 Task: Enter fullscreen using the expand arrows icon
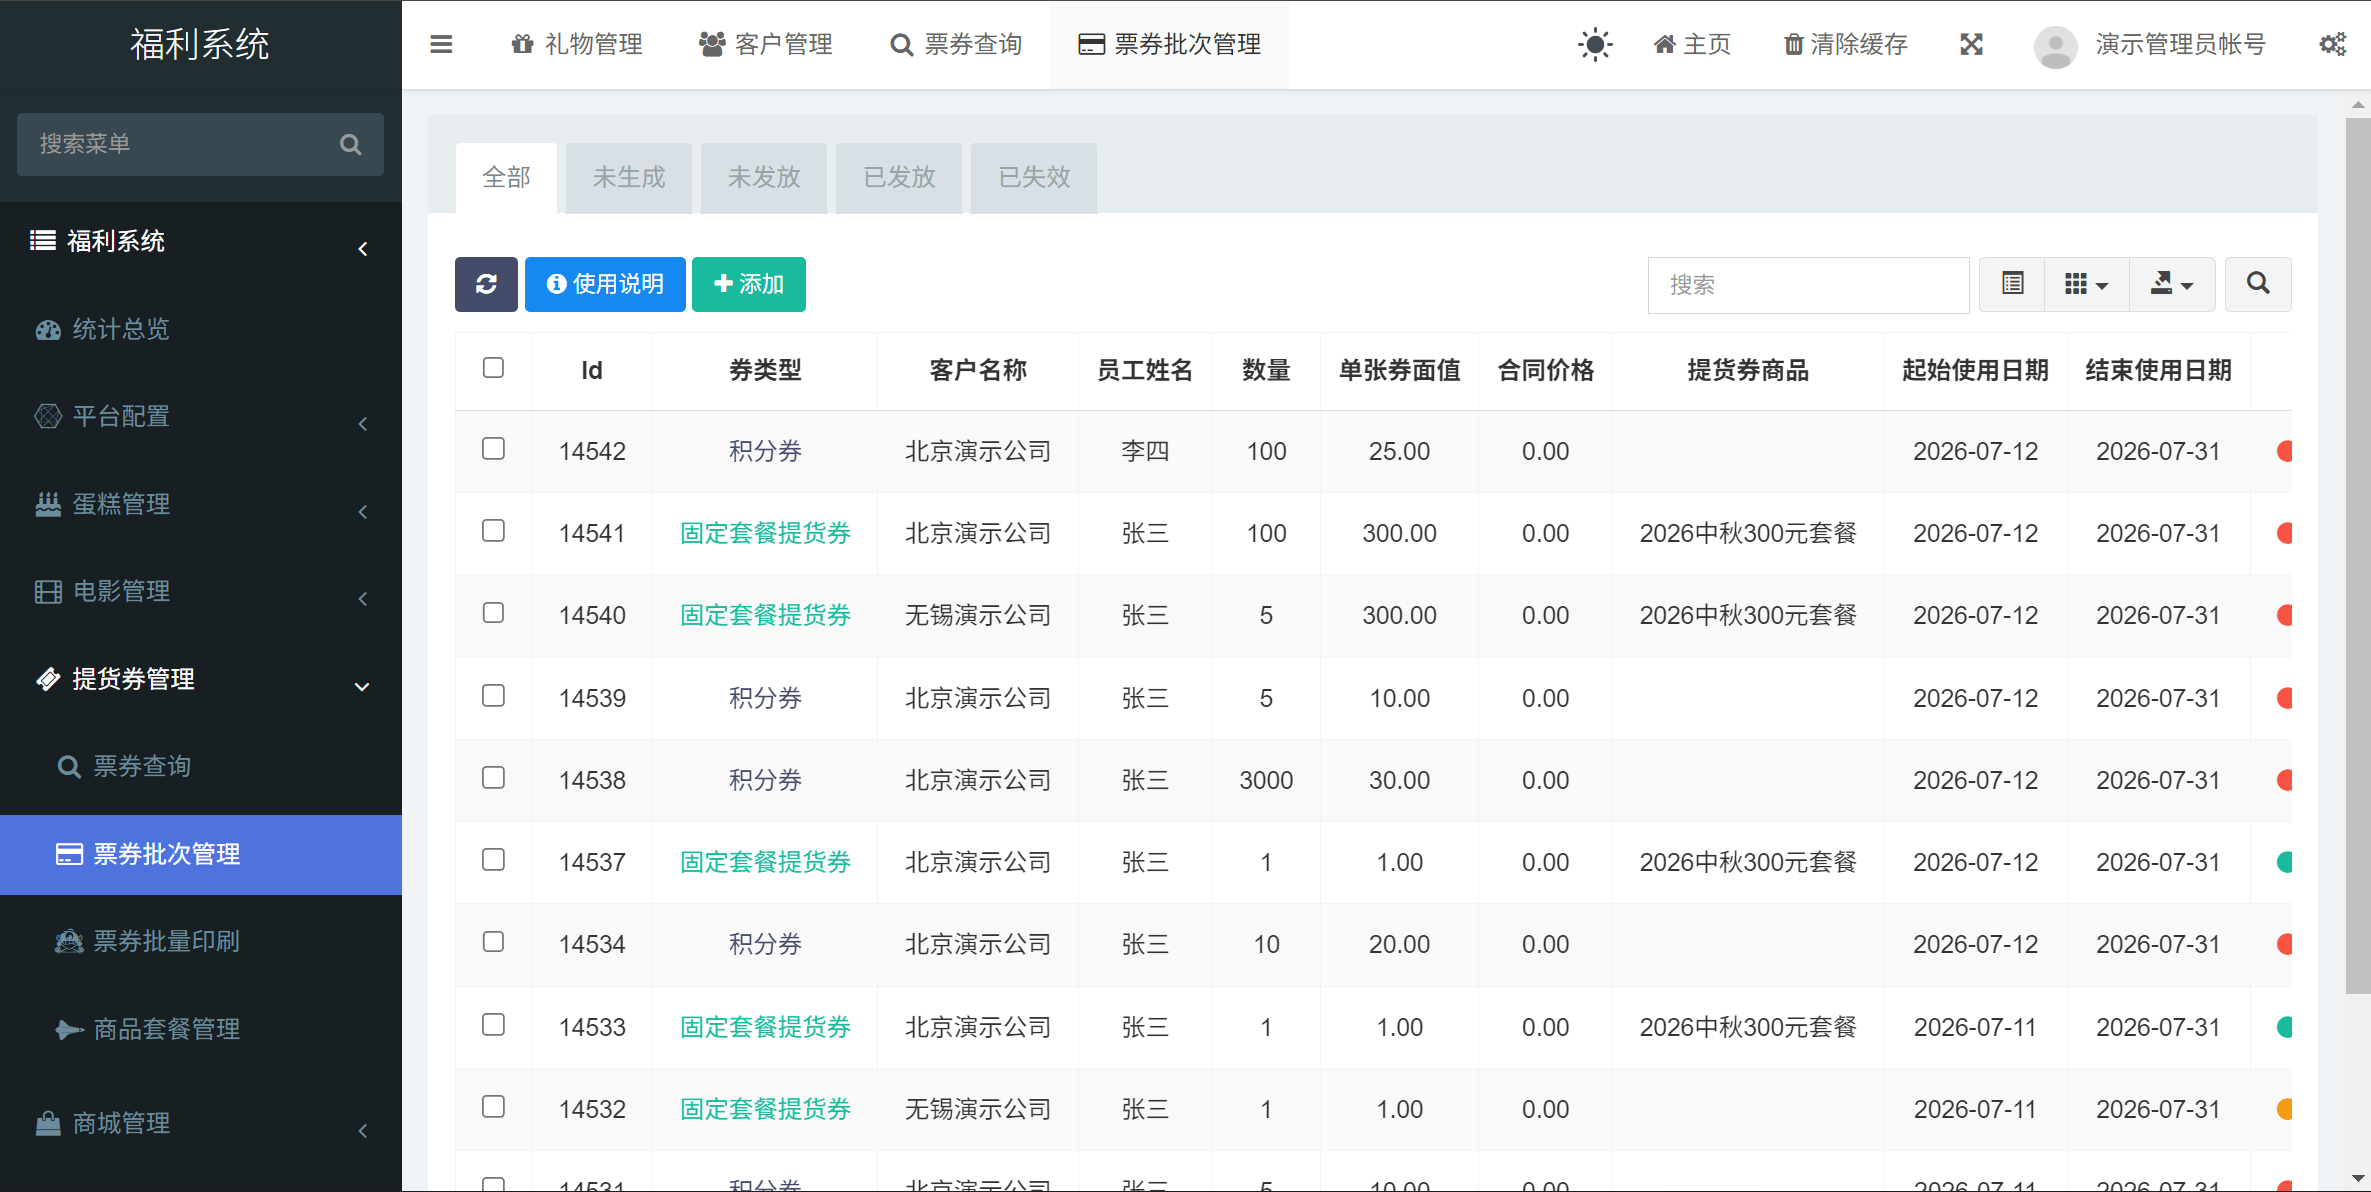click(1971, 44)
